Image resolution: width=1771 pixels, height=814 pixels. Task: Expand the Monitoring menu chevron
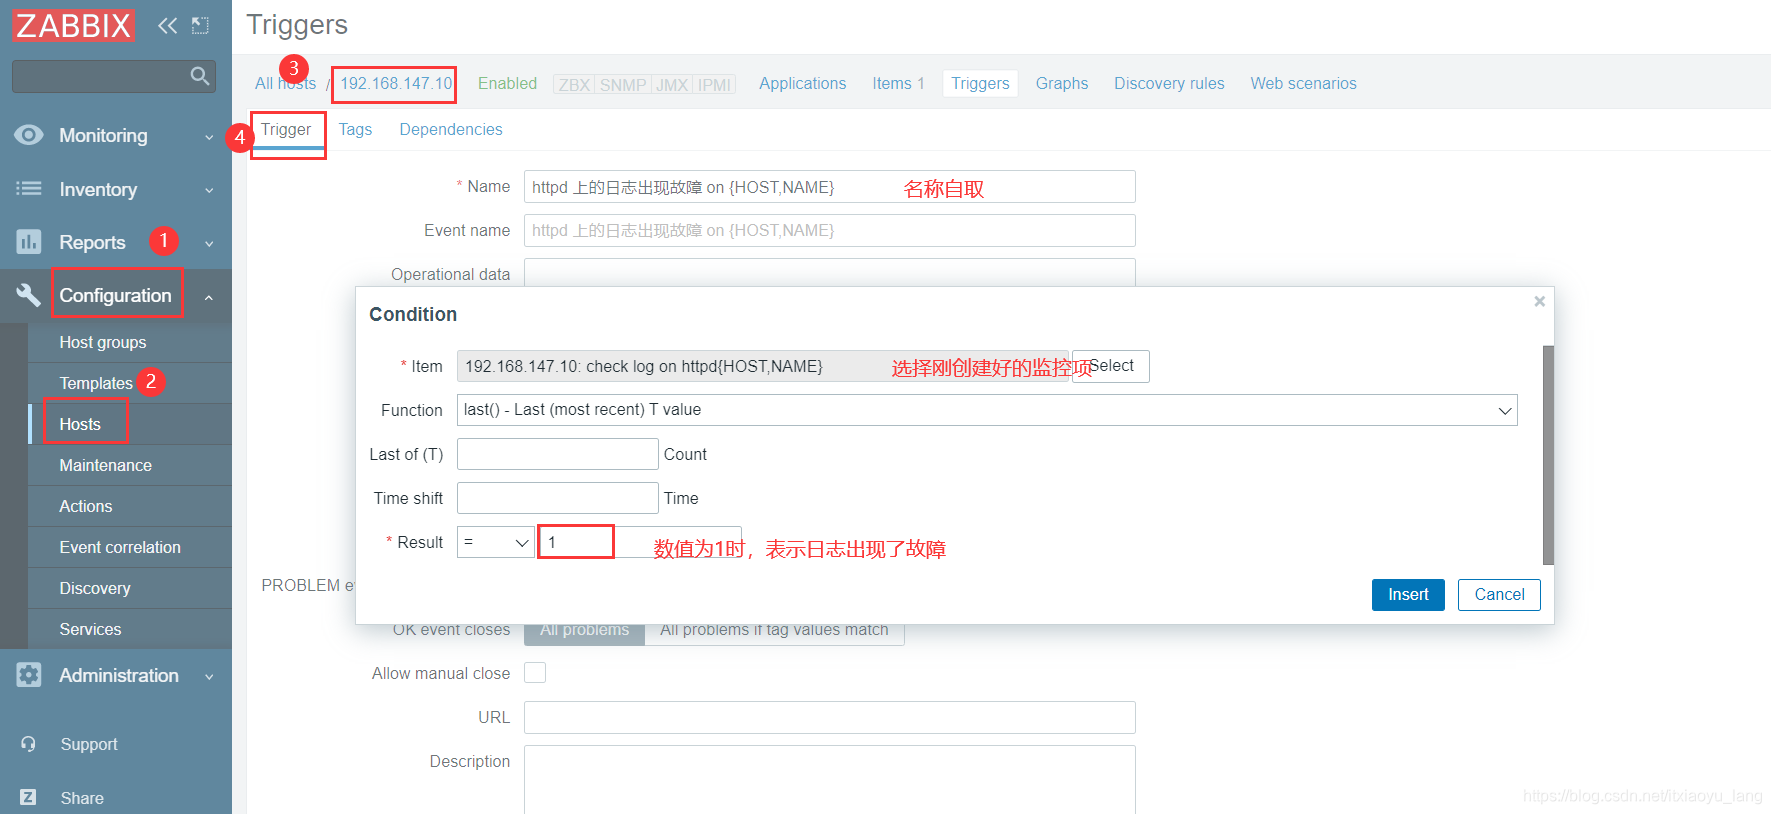click(209, 137)
